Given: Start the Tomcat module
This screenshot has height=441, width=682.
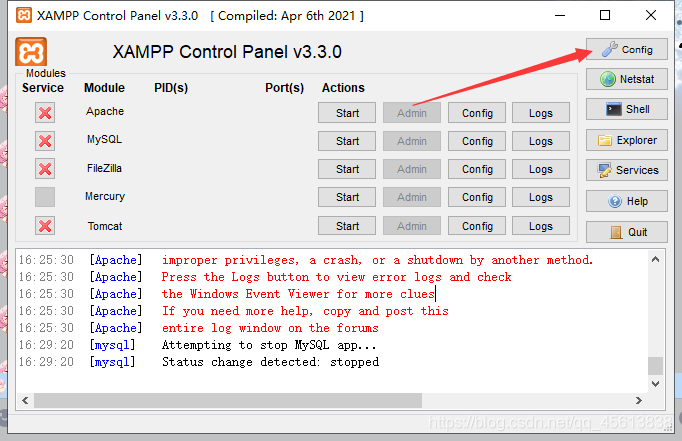Looking at the screenshot, I should tap(347, 226).
